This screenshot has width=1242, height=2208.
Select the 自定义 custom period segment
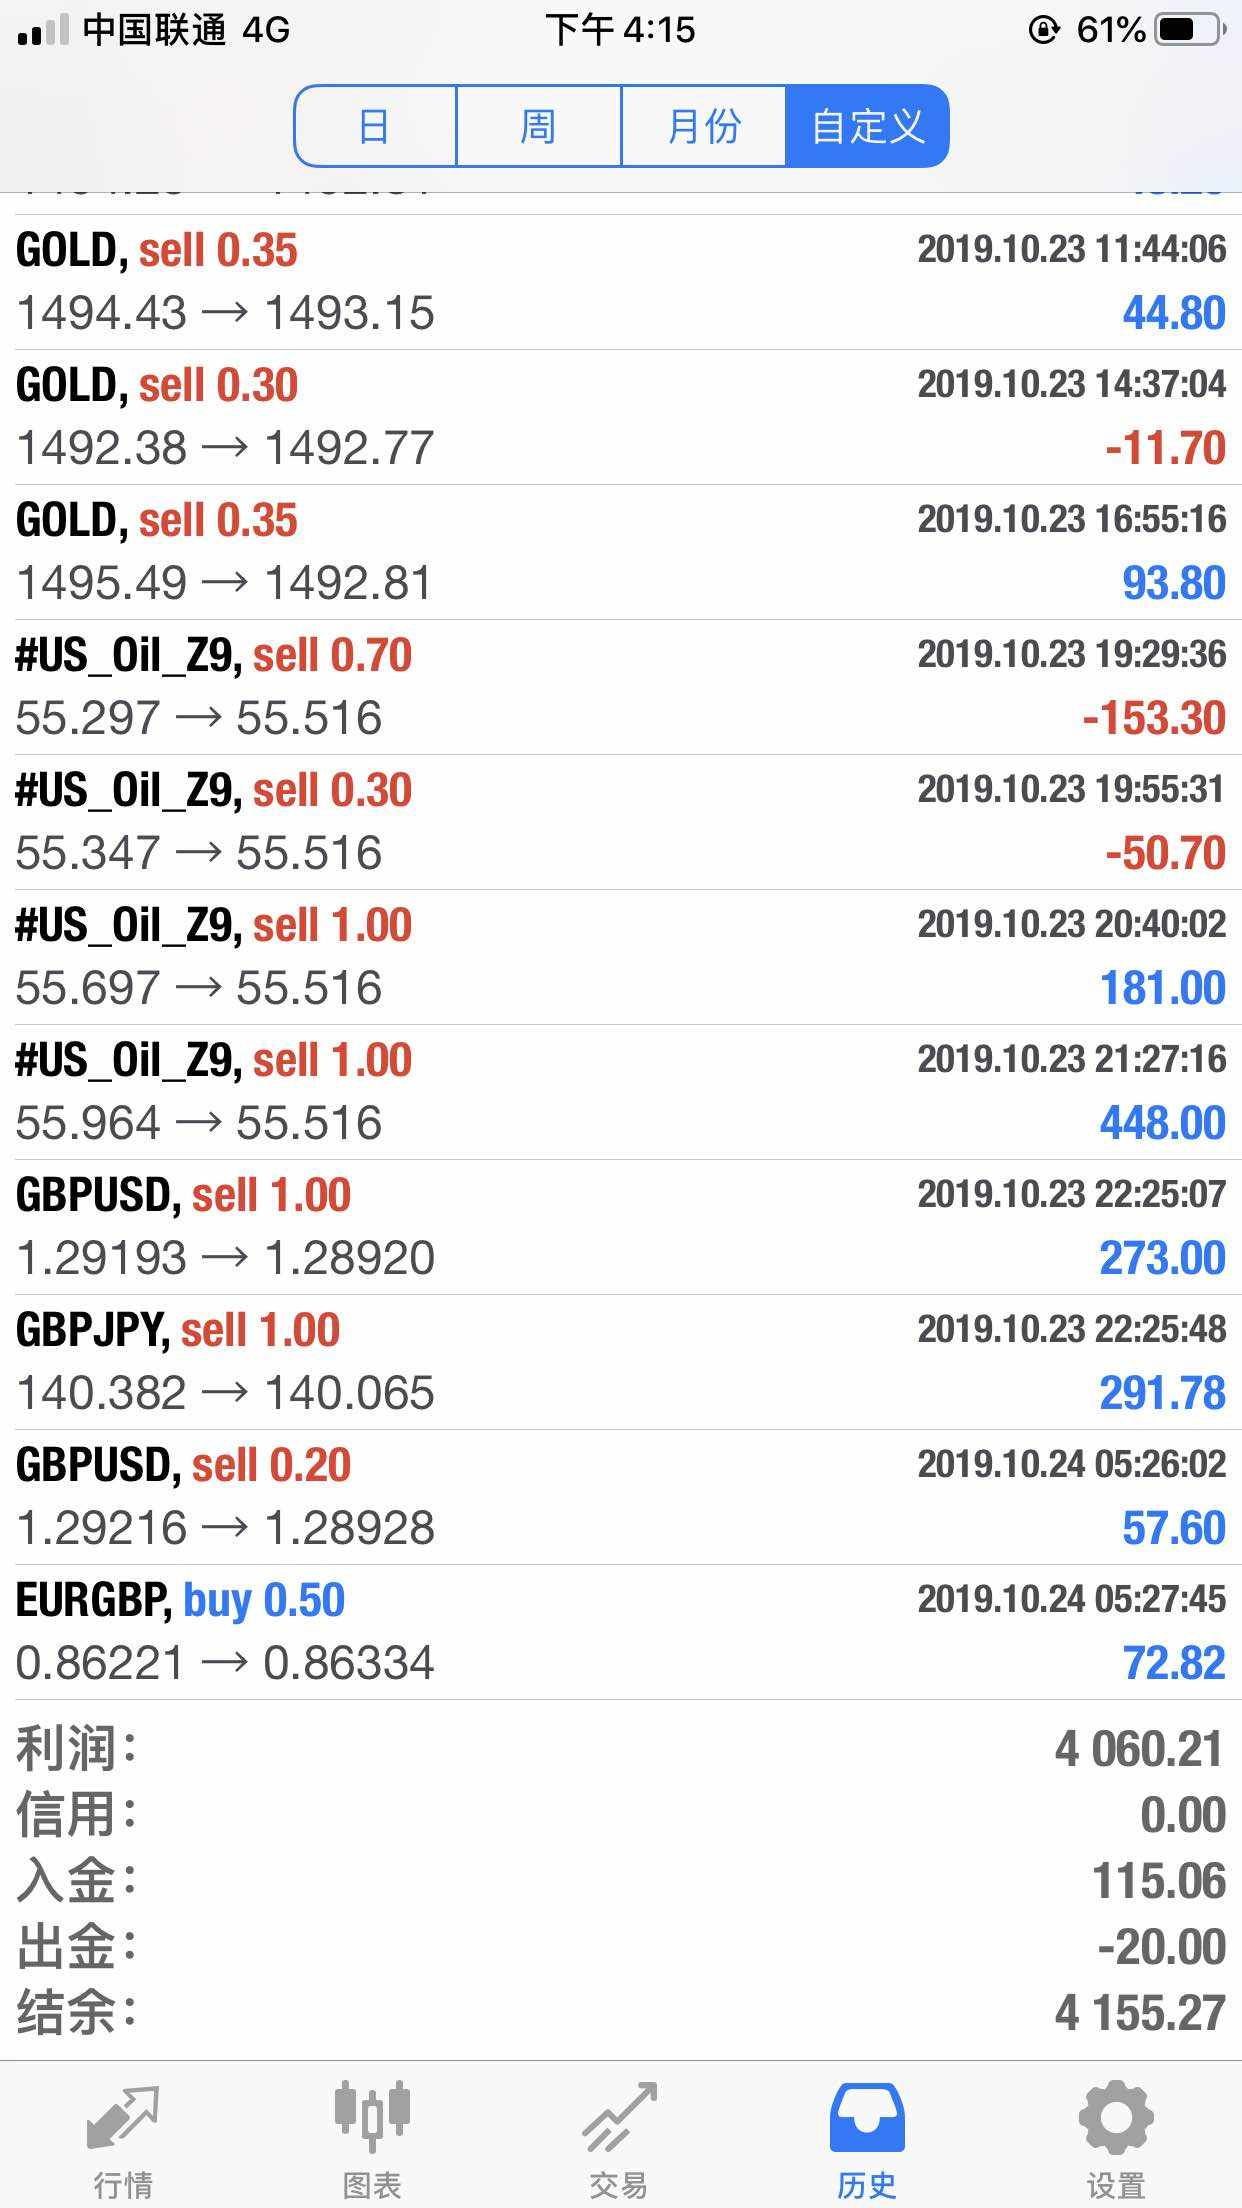click(x=867, y=126)
